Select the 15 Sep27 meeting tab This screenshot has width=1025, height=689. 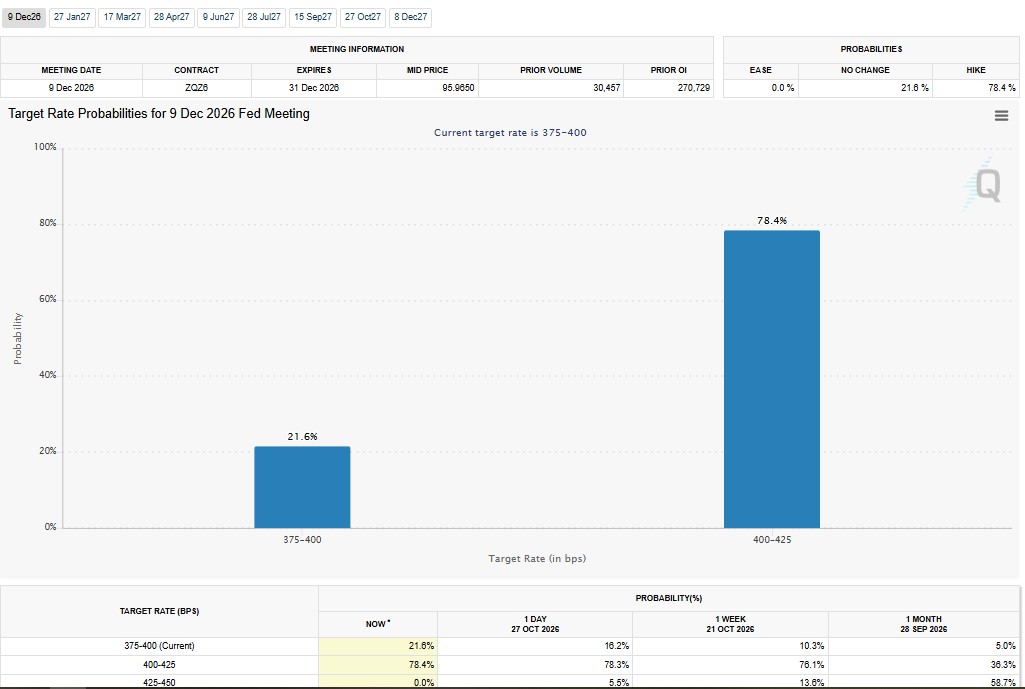click(x=312, y=17)
